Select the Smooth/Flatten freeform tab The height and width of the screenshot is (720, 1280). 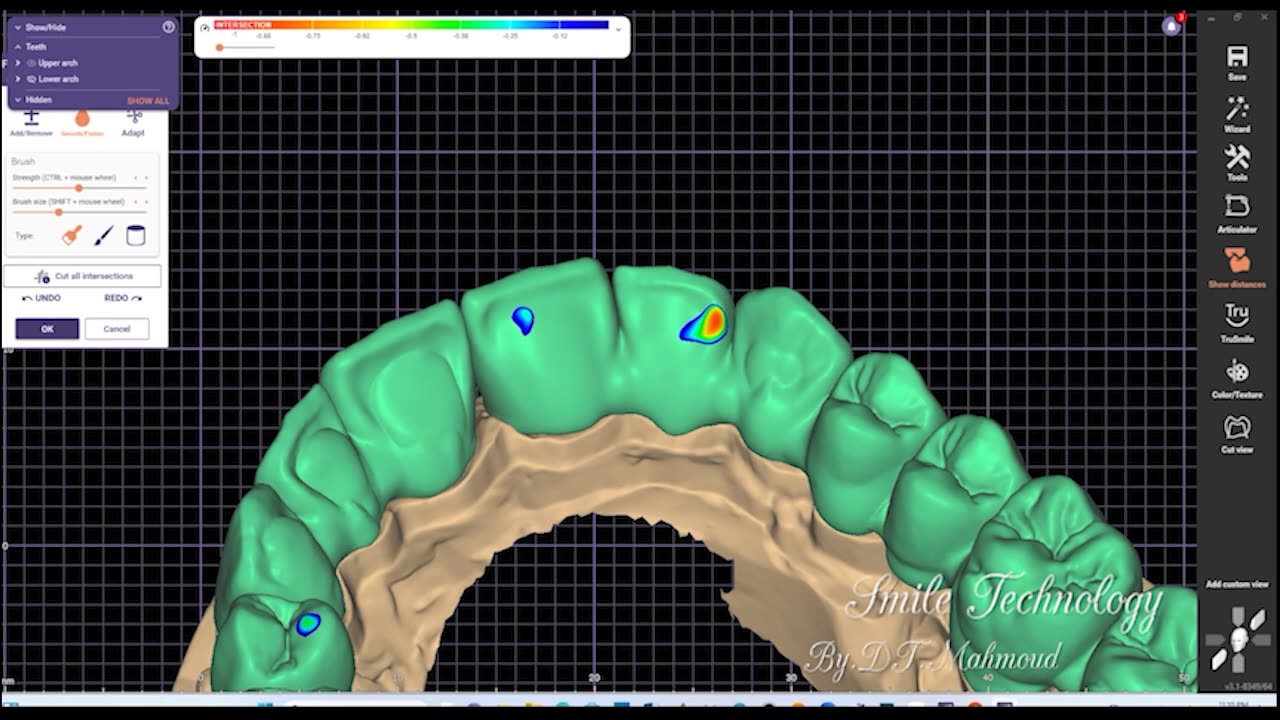click(x=82, y=124)
